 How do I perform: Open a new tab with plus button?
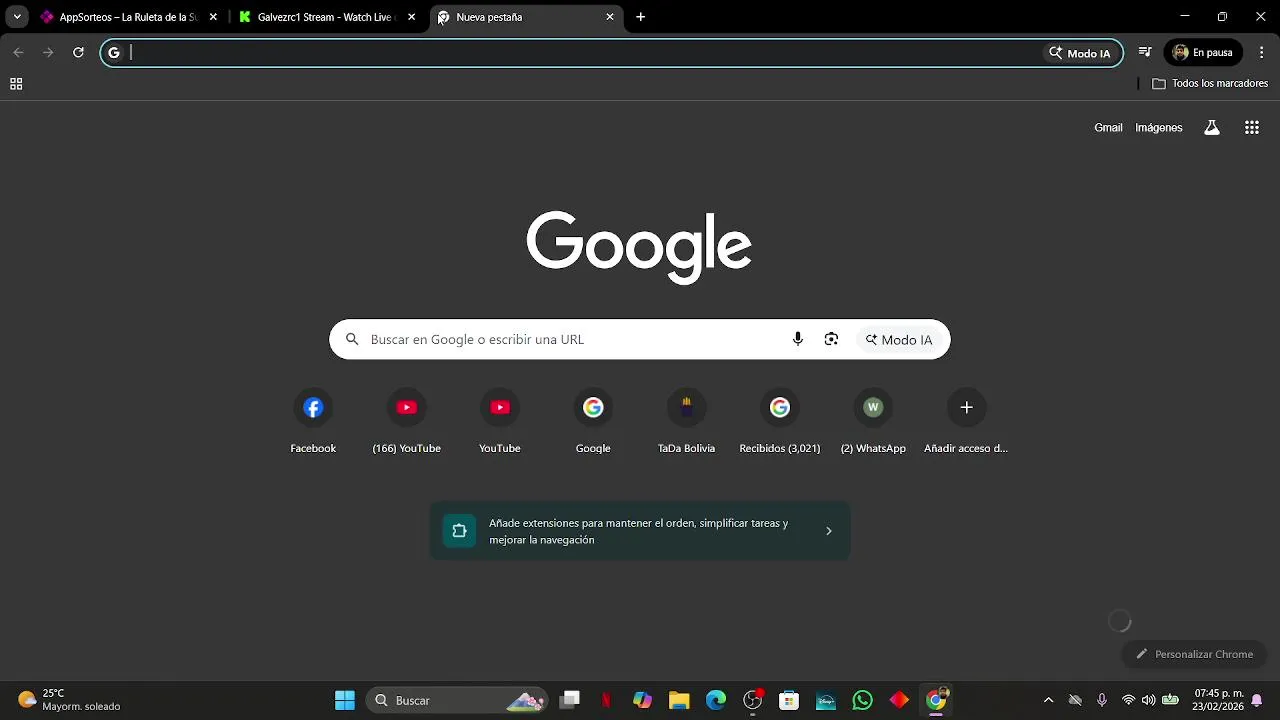(x=641, y=17)
